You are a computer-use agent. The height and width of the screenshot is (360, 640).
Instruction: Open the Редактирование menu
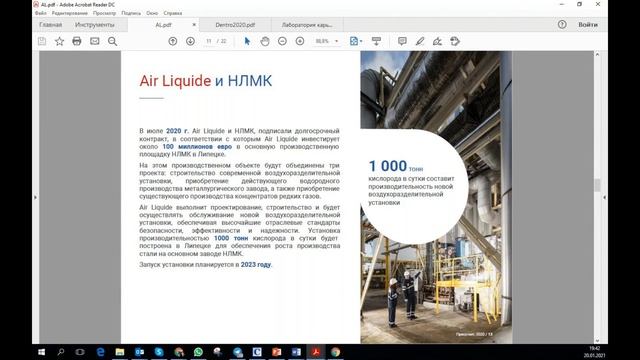pos(70,13)
